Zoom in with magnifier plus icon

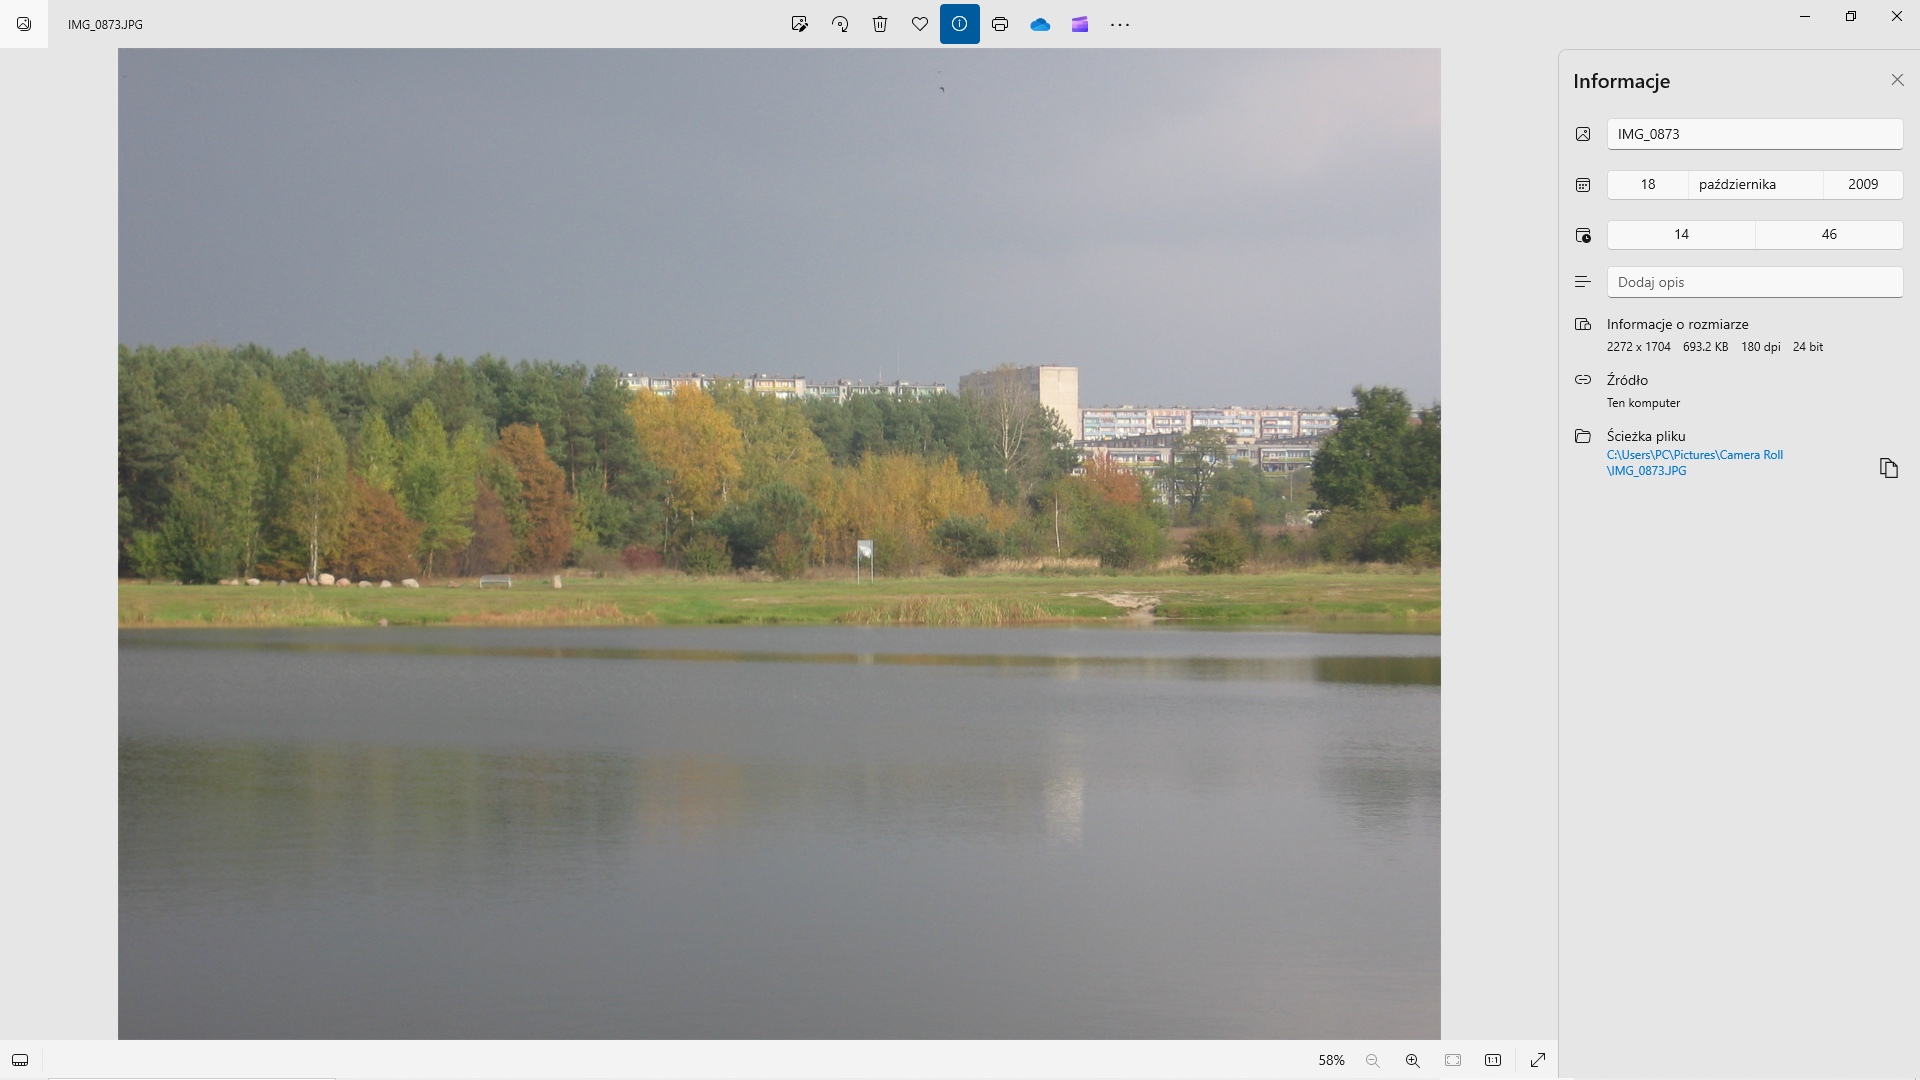[x=1412, y=1060]
